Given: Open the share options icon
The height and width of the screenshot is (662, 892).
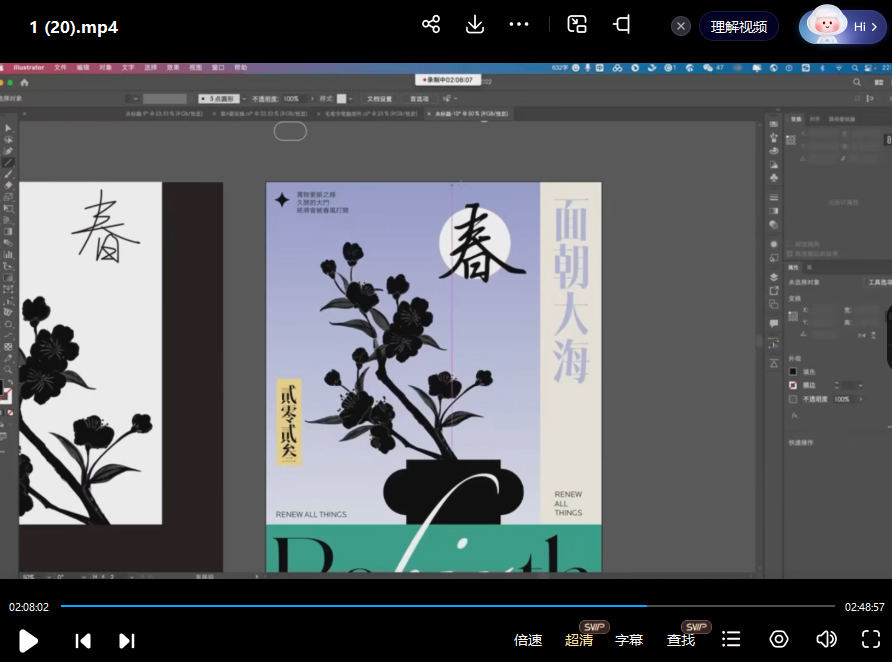Looking at the screenshot, I should pyautogui.click(x=431, y=25).
